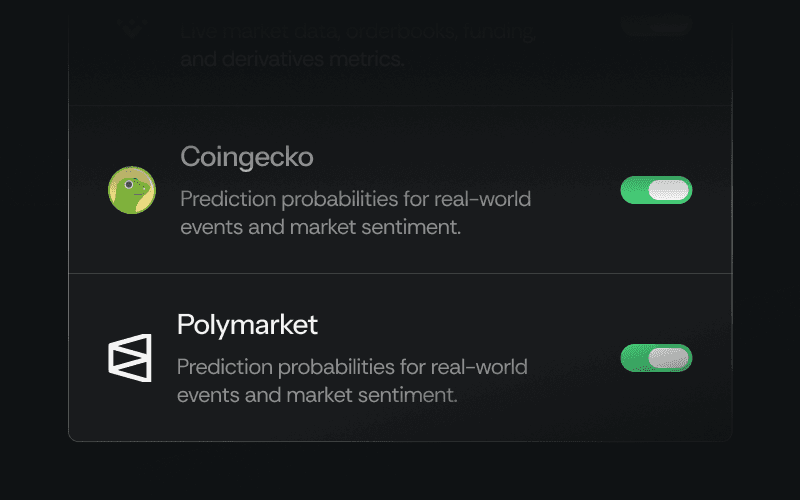Screen dimensions: 800x500
Task: Click the green track of Polymarket's toggle
Action: (634, 358)
